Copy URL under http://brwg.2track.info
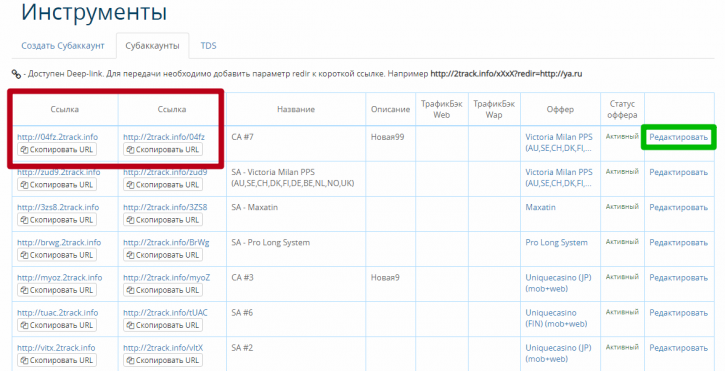The image size is (725, 371). [57, 255]
